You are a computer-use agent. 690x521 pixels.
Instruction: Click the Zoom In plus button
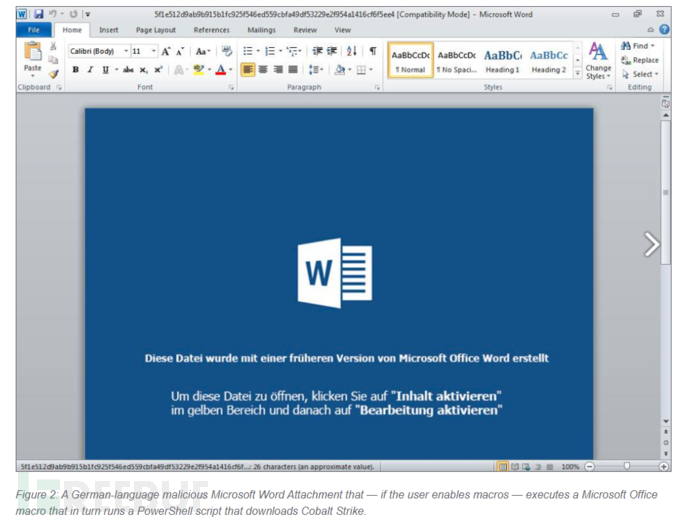tap(664, 466)
